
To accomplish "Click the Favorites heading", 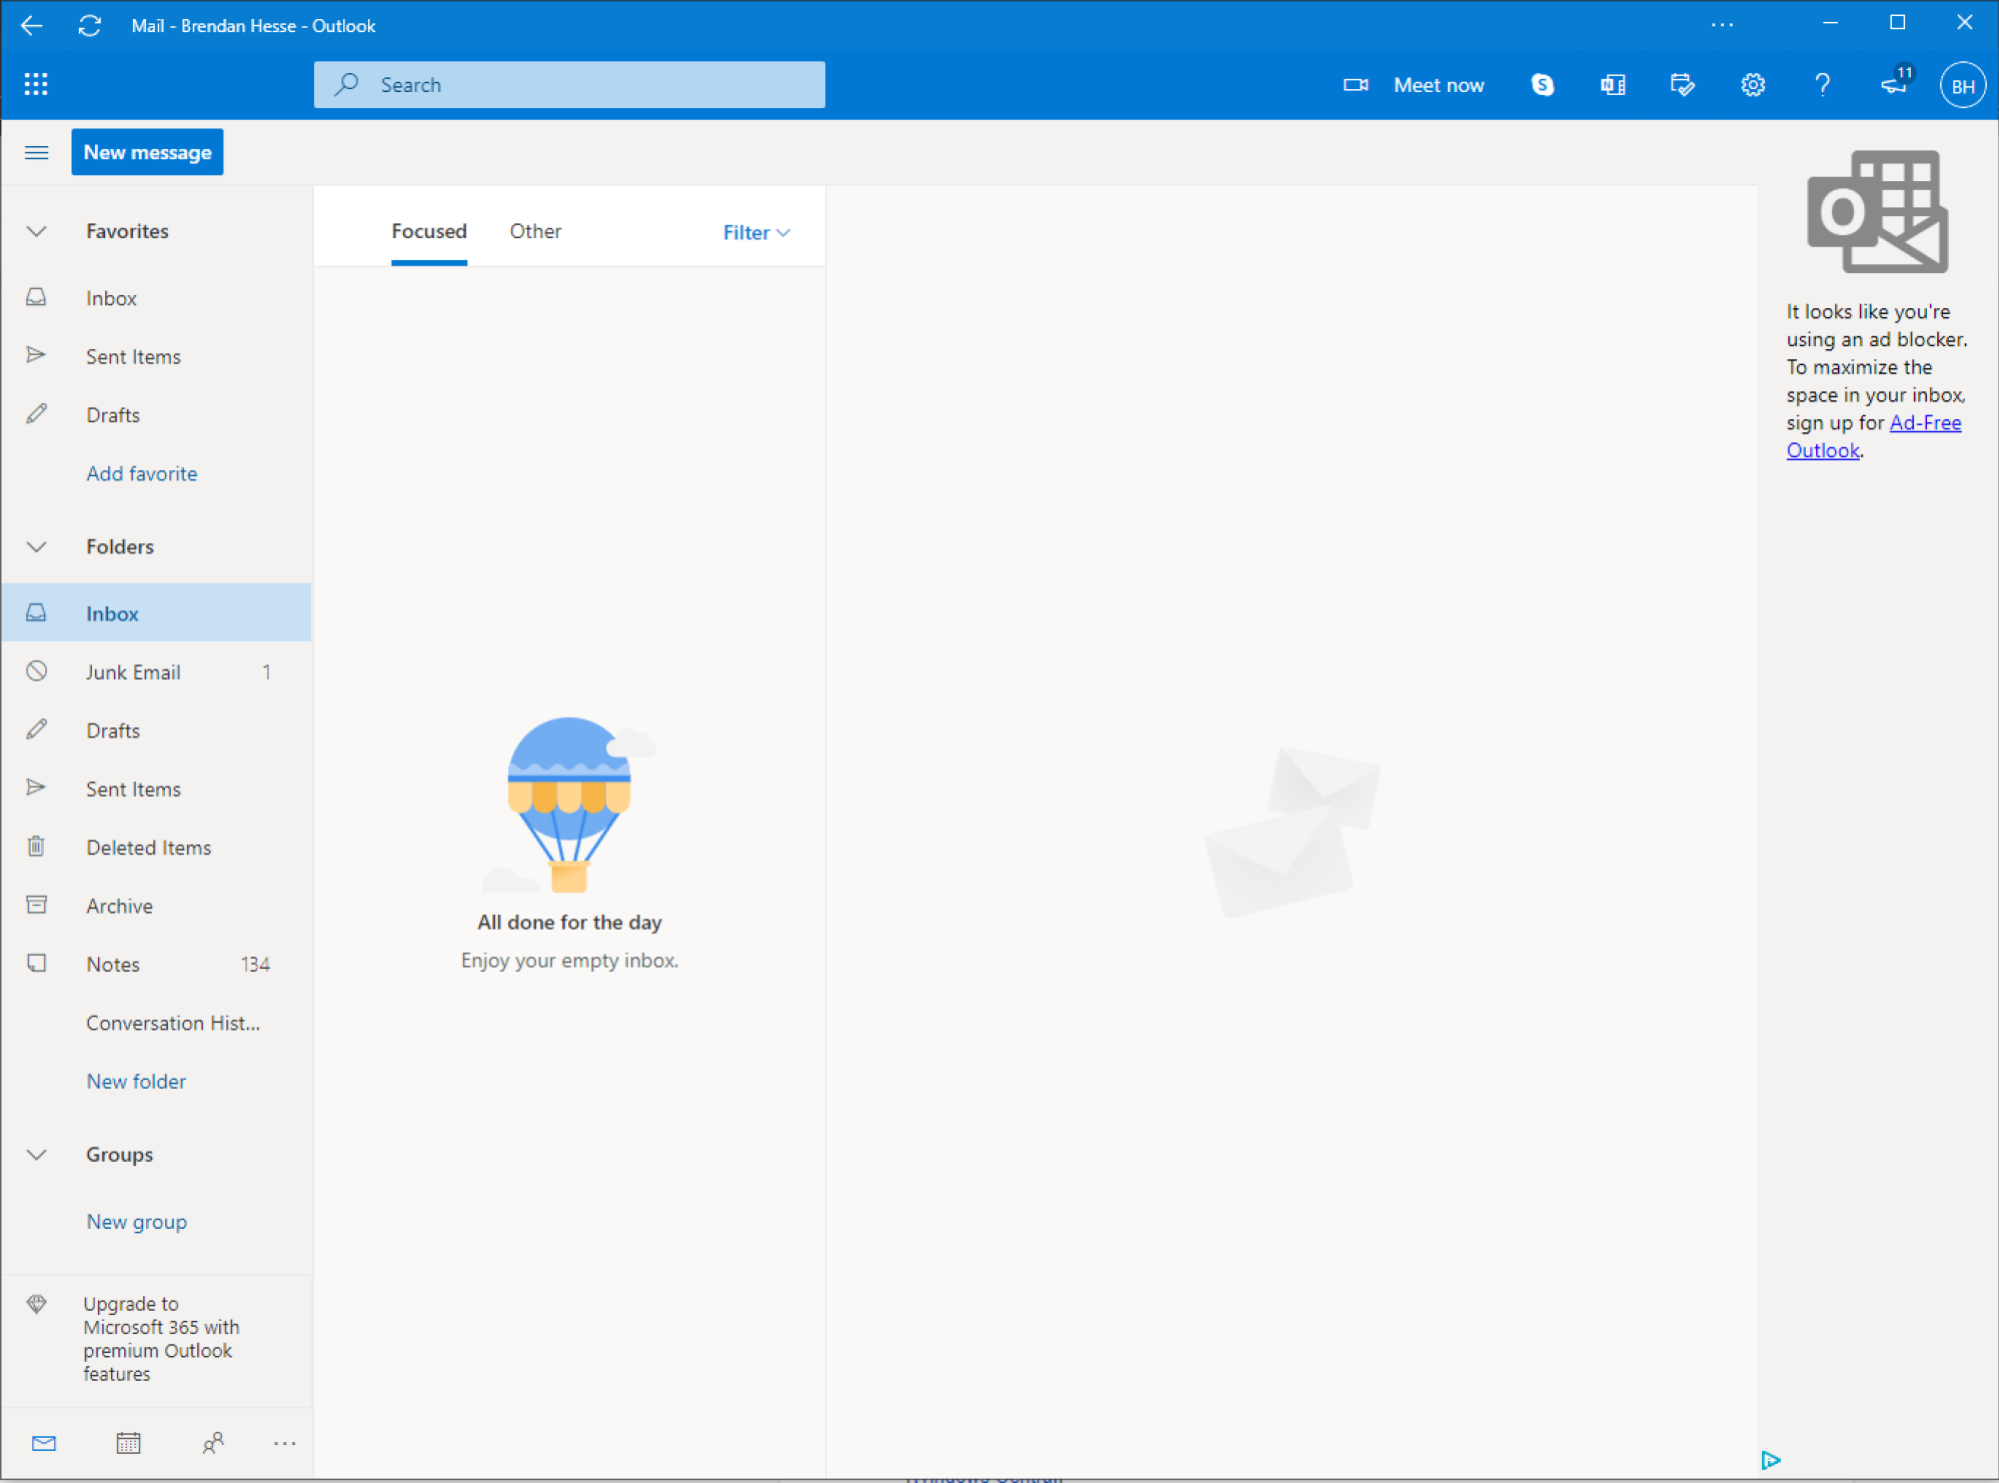I will pos(127,231).
